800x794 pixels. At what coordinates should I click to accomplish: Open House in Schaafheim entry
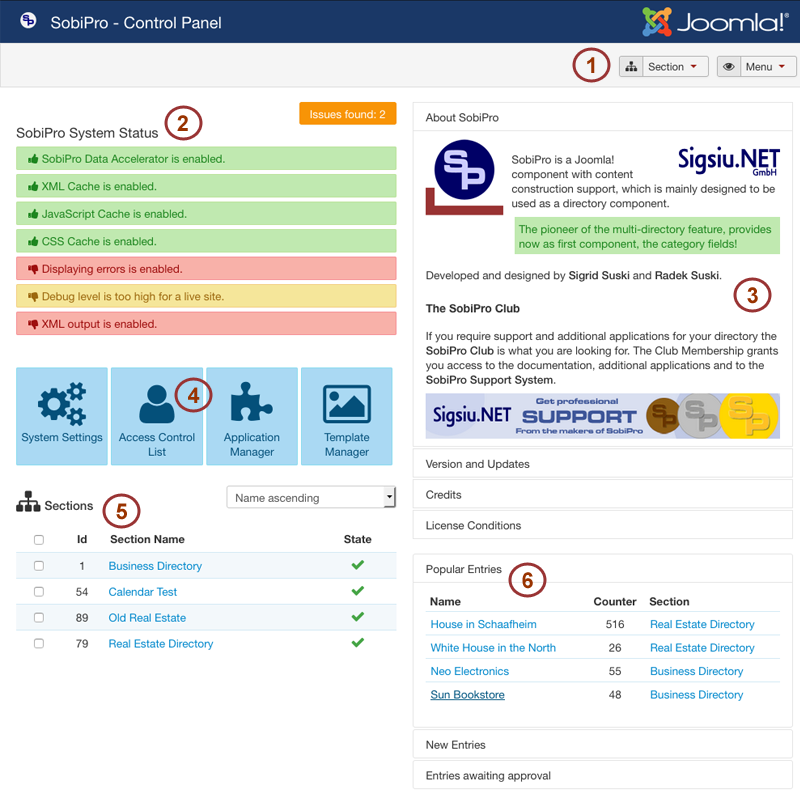coord(483,624)
